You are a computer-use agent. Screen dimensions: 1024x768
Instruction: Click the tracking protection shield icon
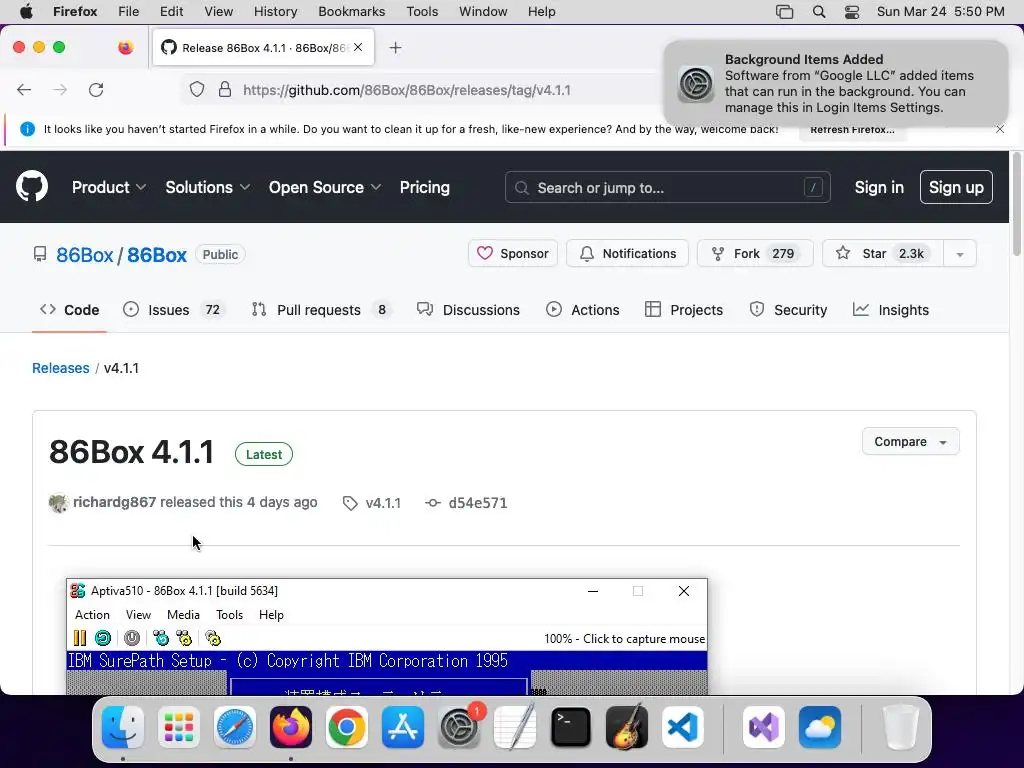point(197,89)
